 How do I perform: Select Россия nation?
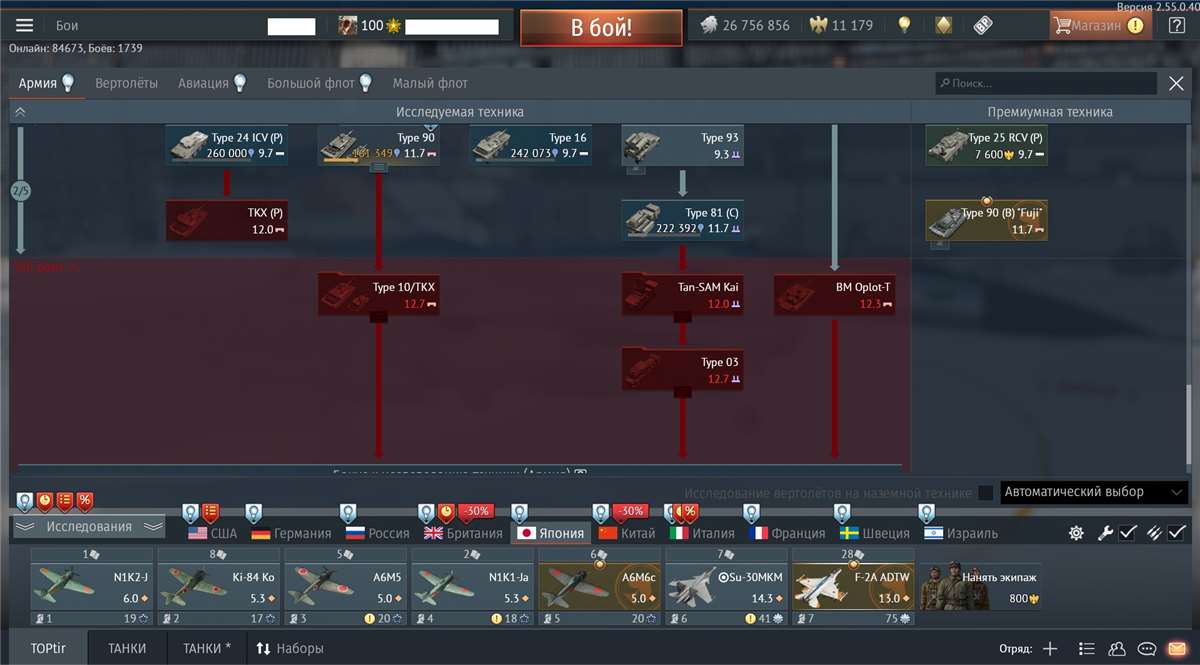click(x=376, y=533)
